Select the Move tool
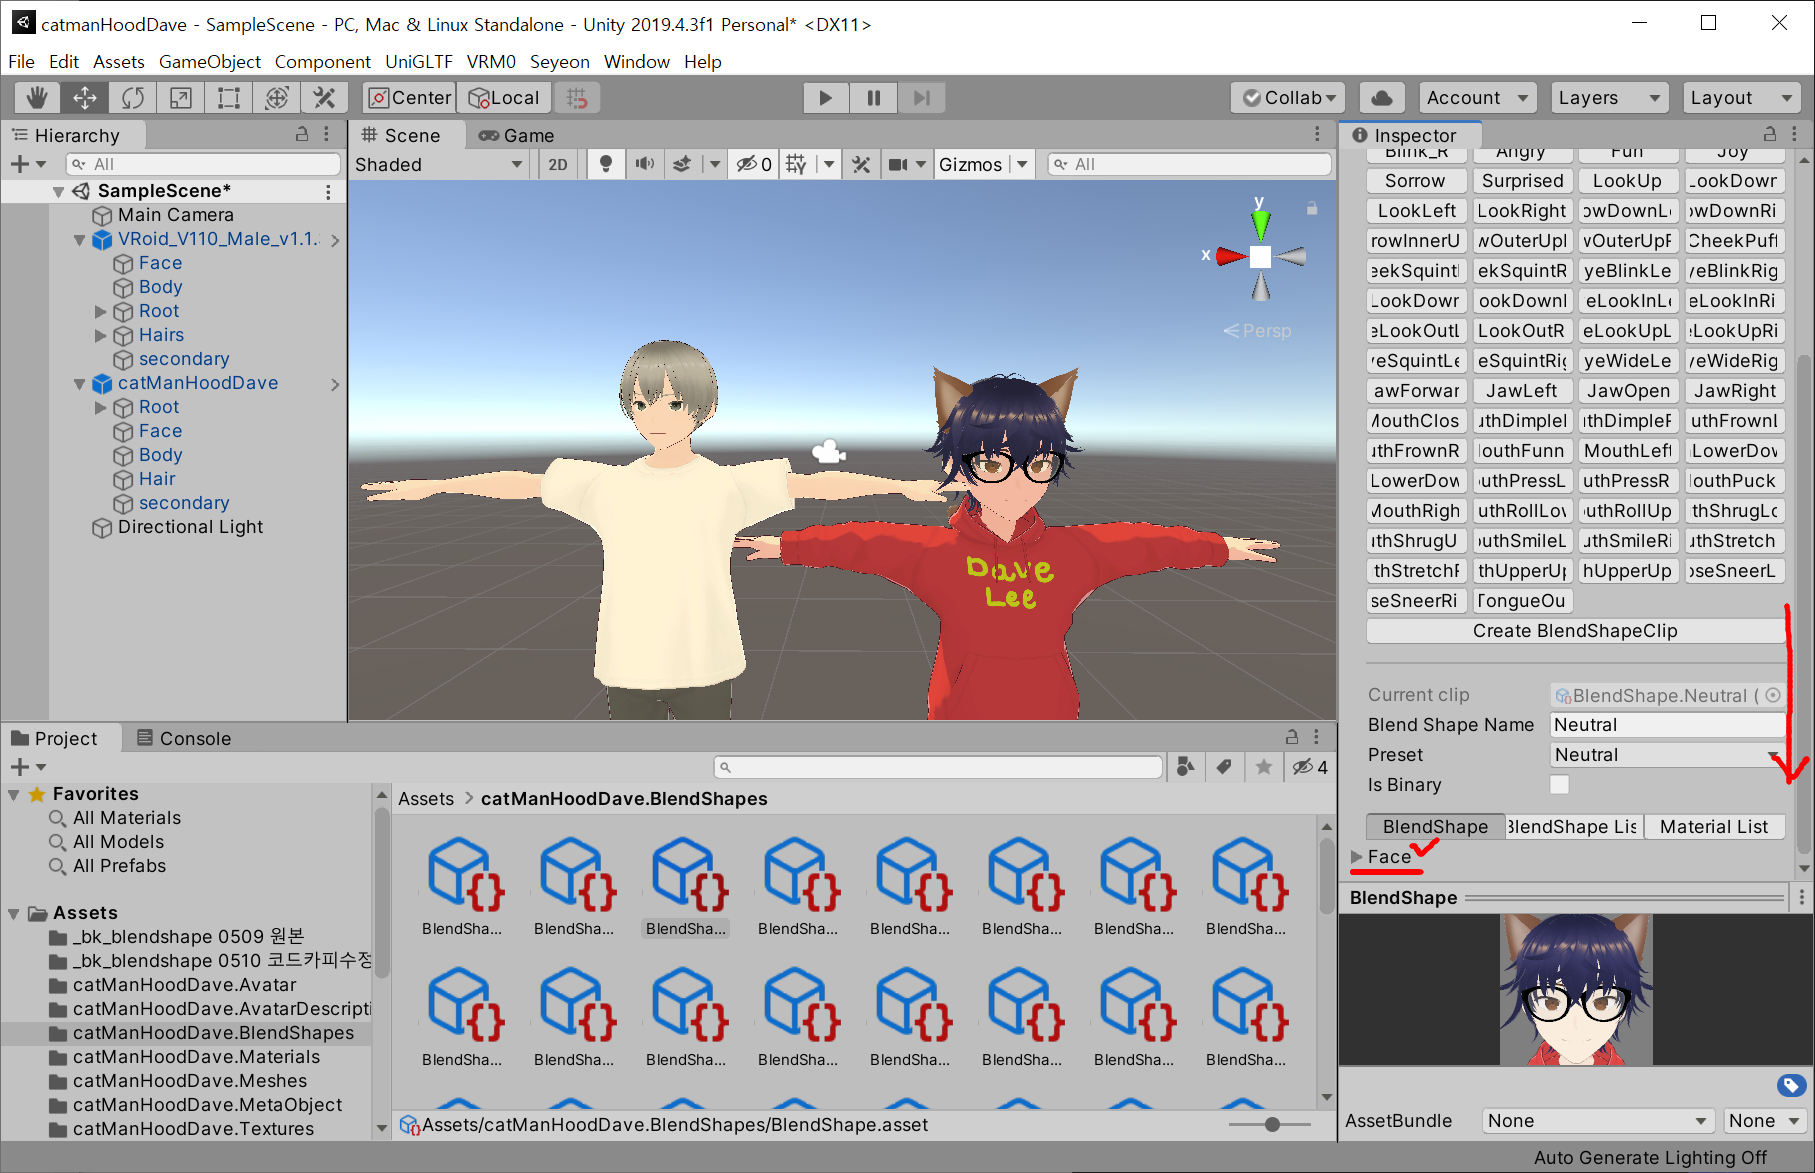 pyautogui.click(x=84, y=98)
